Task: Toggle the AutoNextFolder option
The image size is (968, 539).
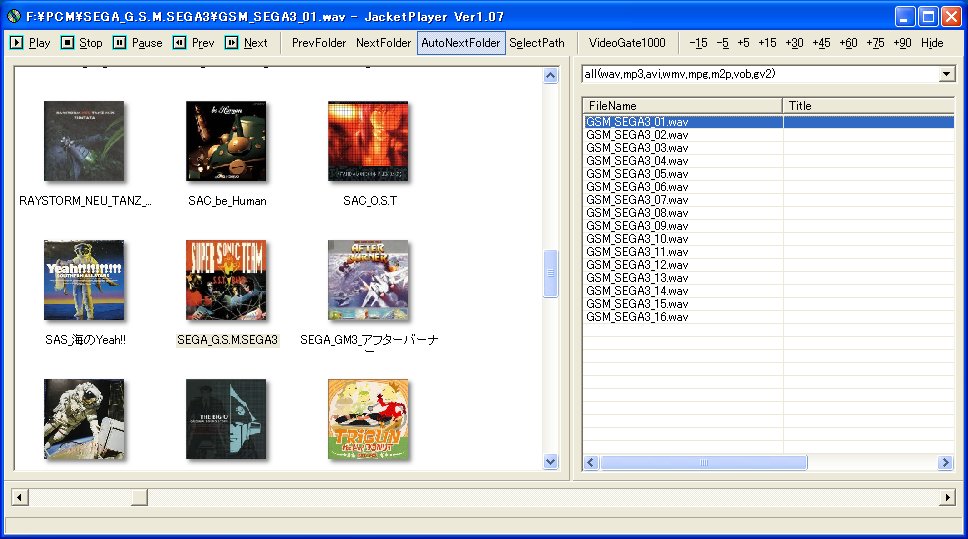Action: tap(461, 43)
